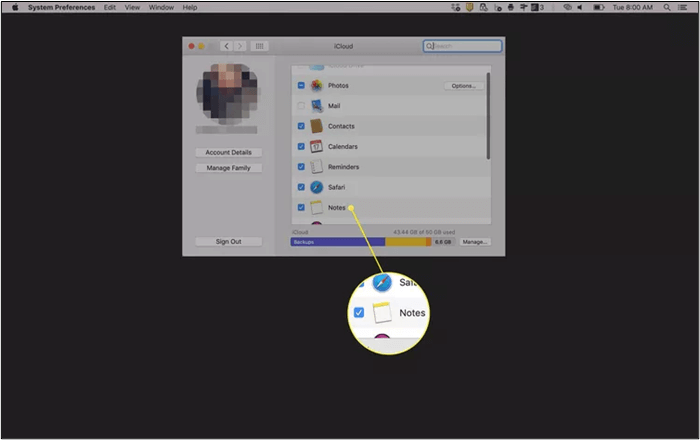Click the iCloud services list scrollbar
This screenshot has width=700, height=440.
488,116
